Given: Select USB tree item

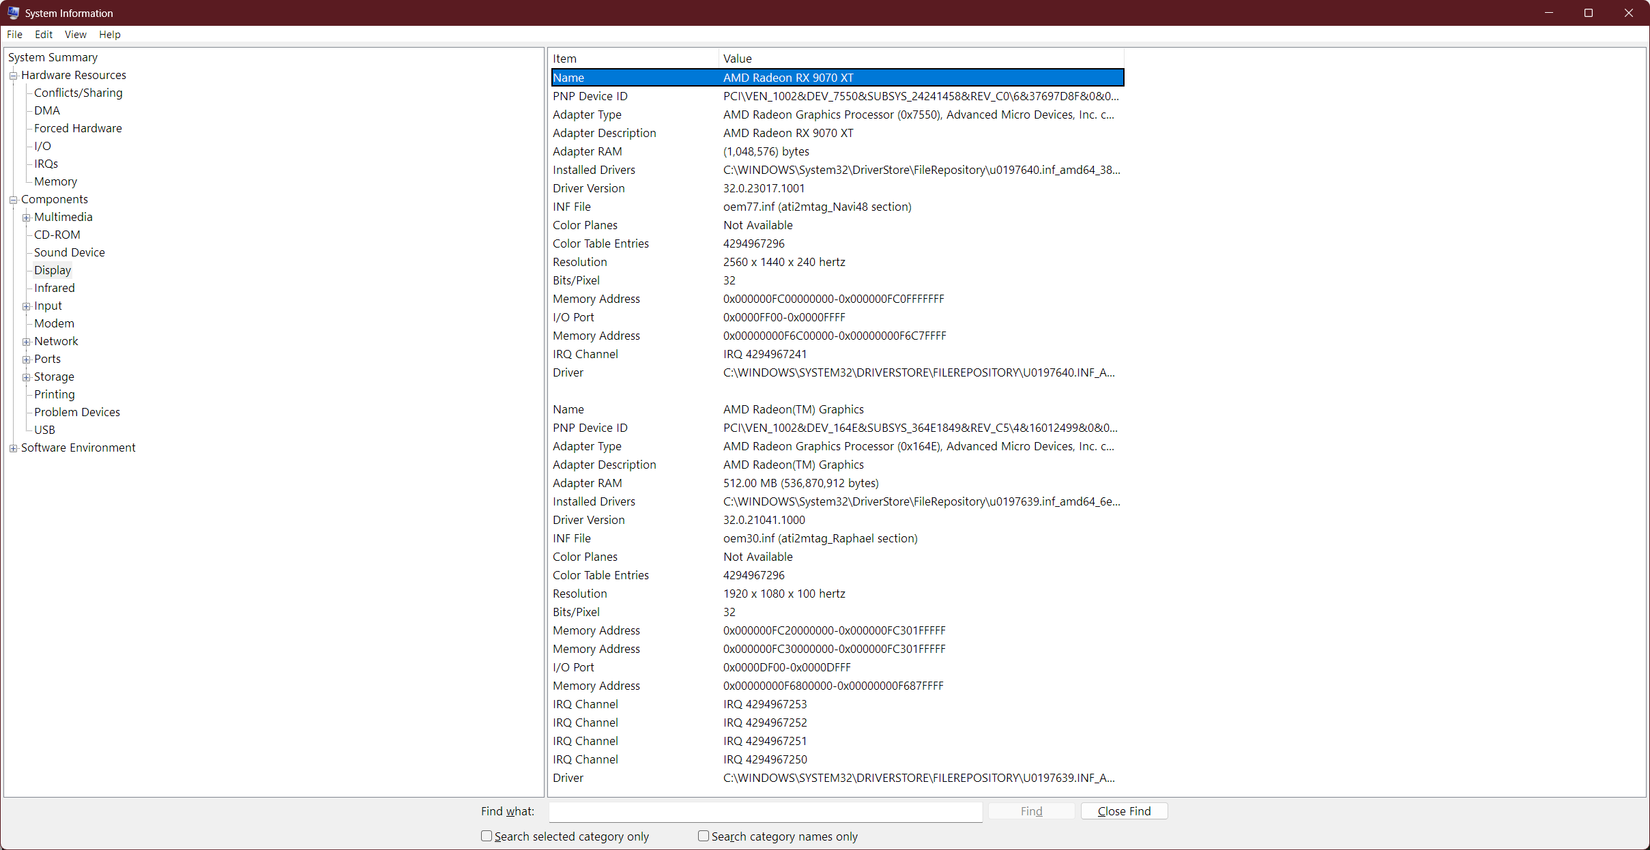Looking at the screenshot, I should [45, 430].
